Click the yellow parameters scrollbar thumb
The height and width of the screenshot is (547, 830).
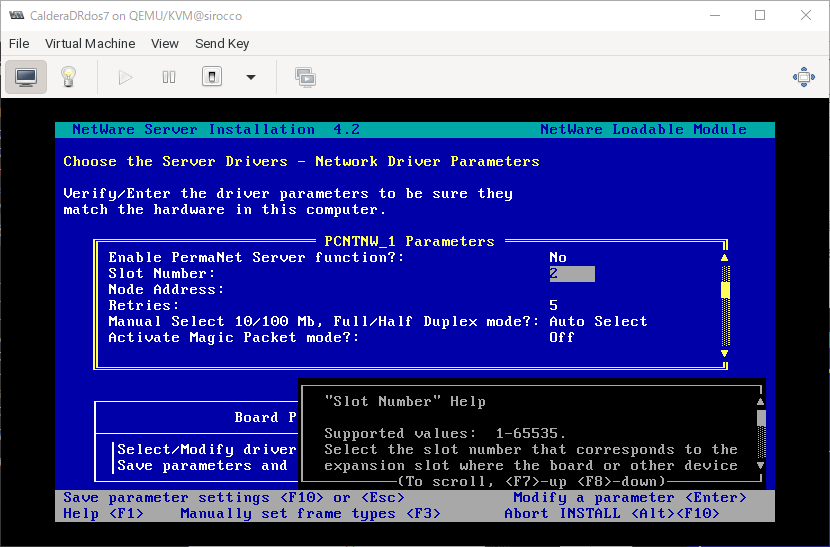(725, 290)
